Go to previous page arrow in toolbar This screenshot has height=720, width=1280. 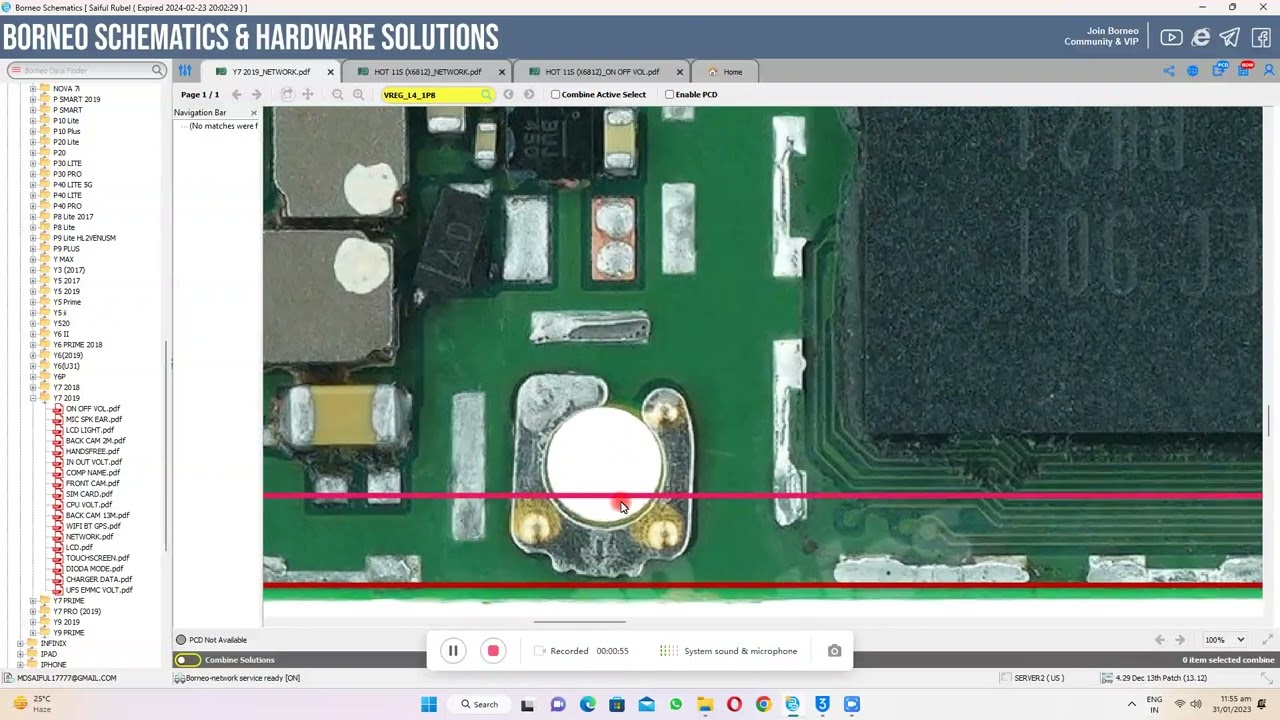click(237, 94)
